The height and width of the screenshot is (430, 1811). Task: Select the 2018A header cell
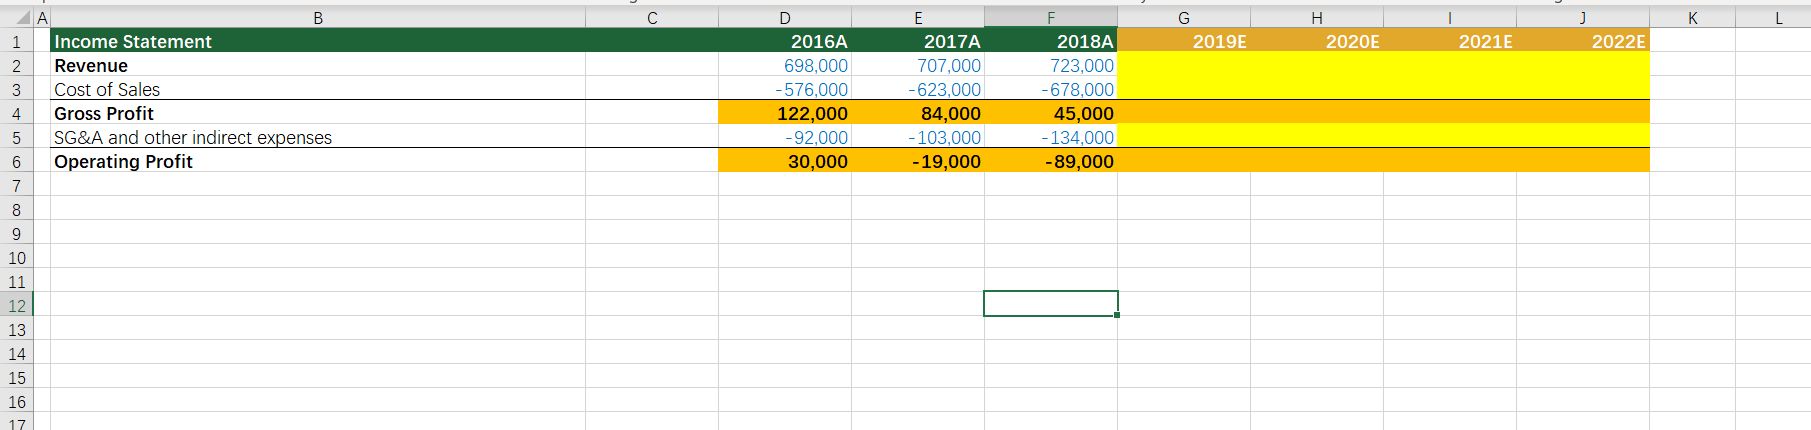pos(1051,41)
